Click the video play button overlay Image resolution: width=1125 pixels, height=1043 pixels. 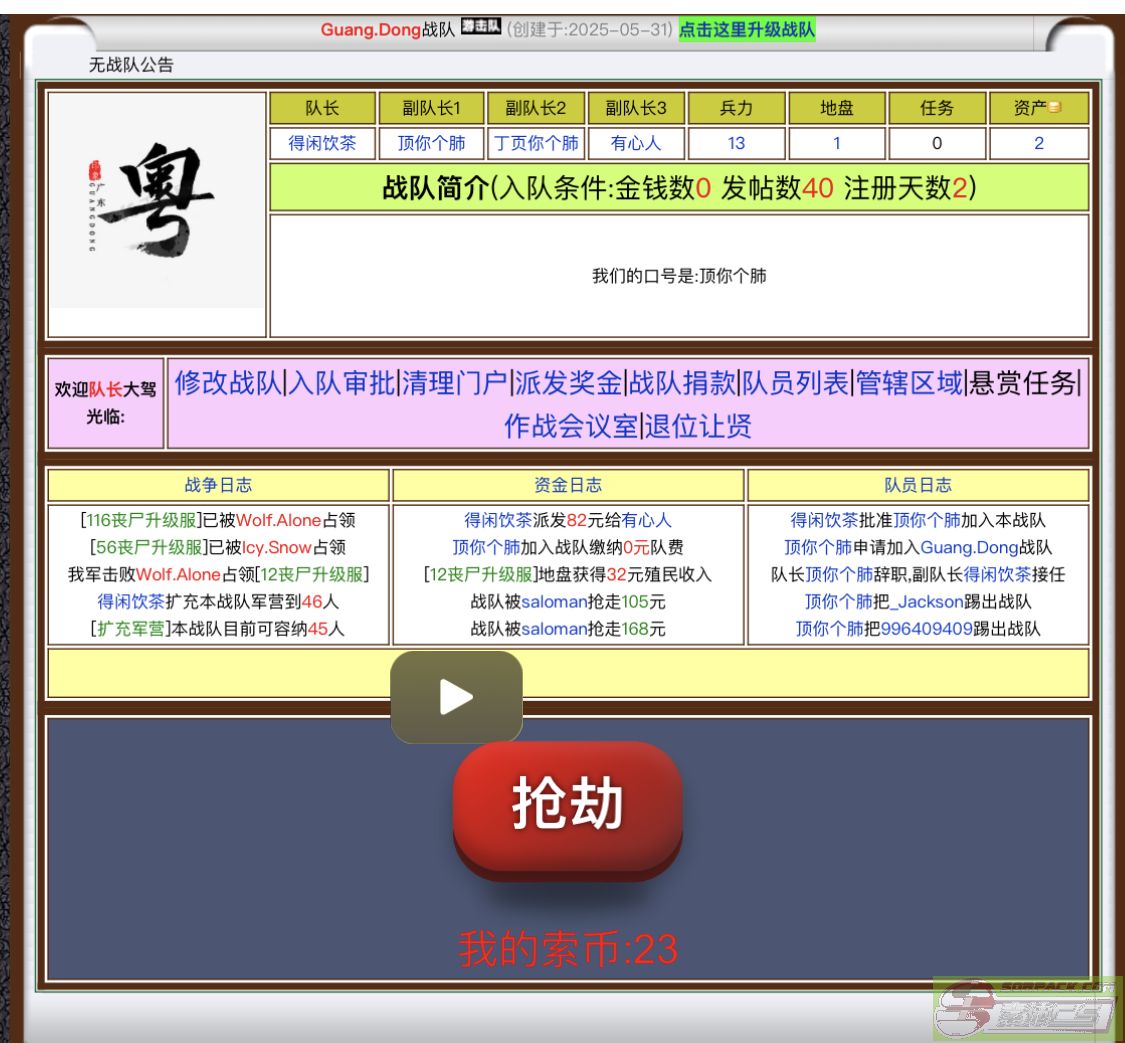(456, 697)
